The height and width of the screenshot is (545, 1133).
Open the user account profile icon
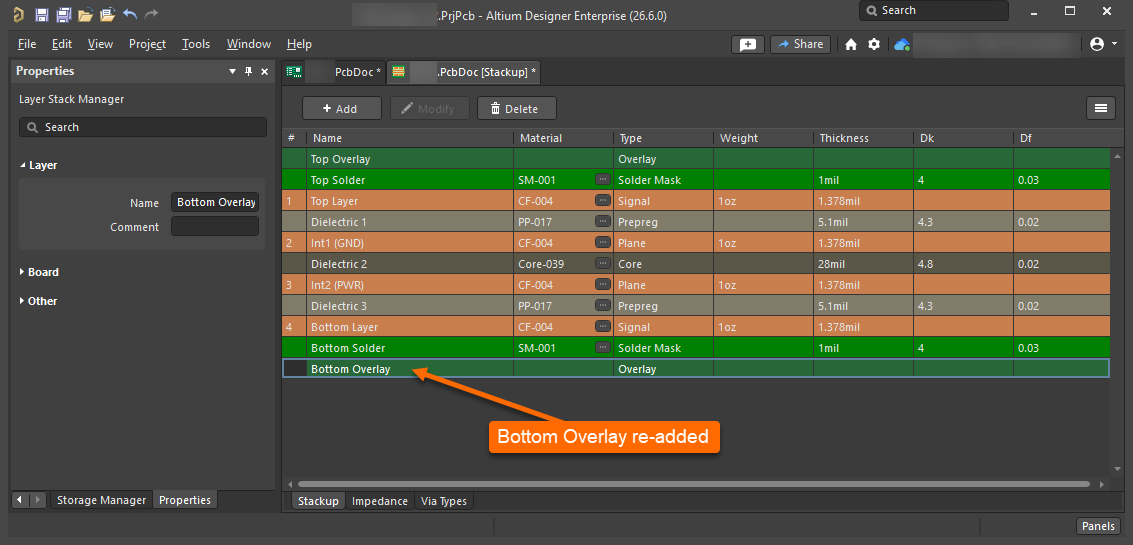tap(1097, 44)
